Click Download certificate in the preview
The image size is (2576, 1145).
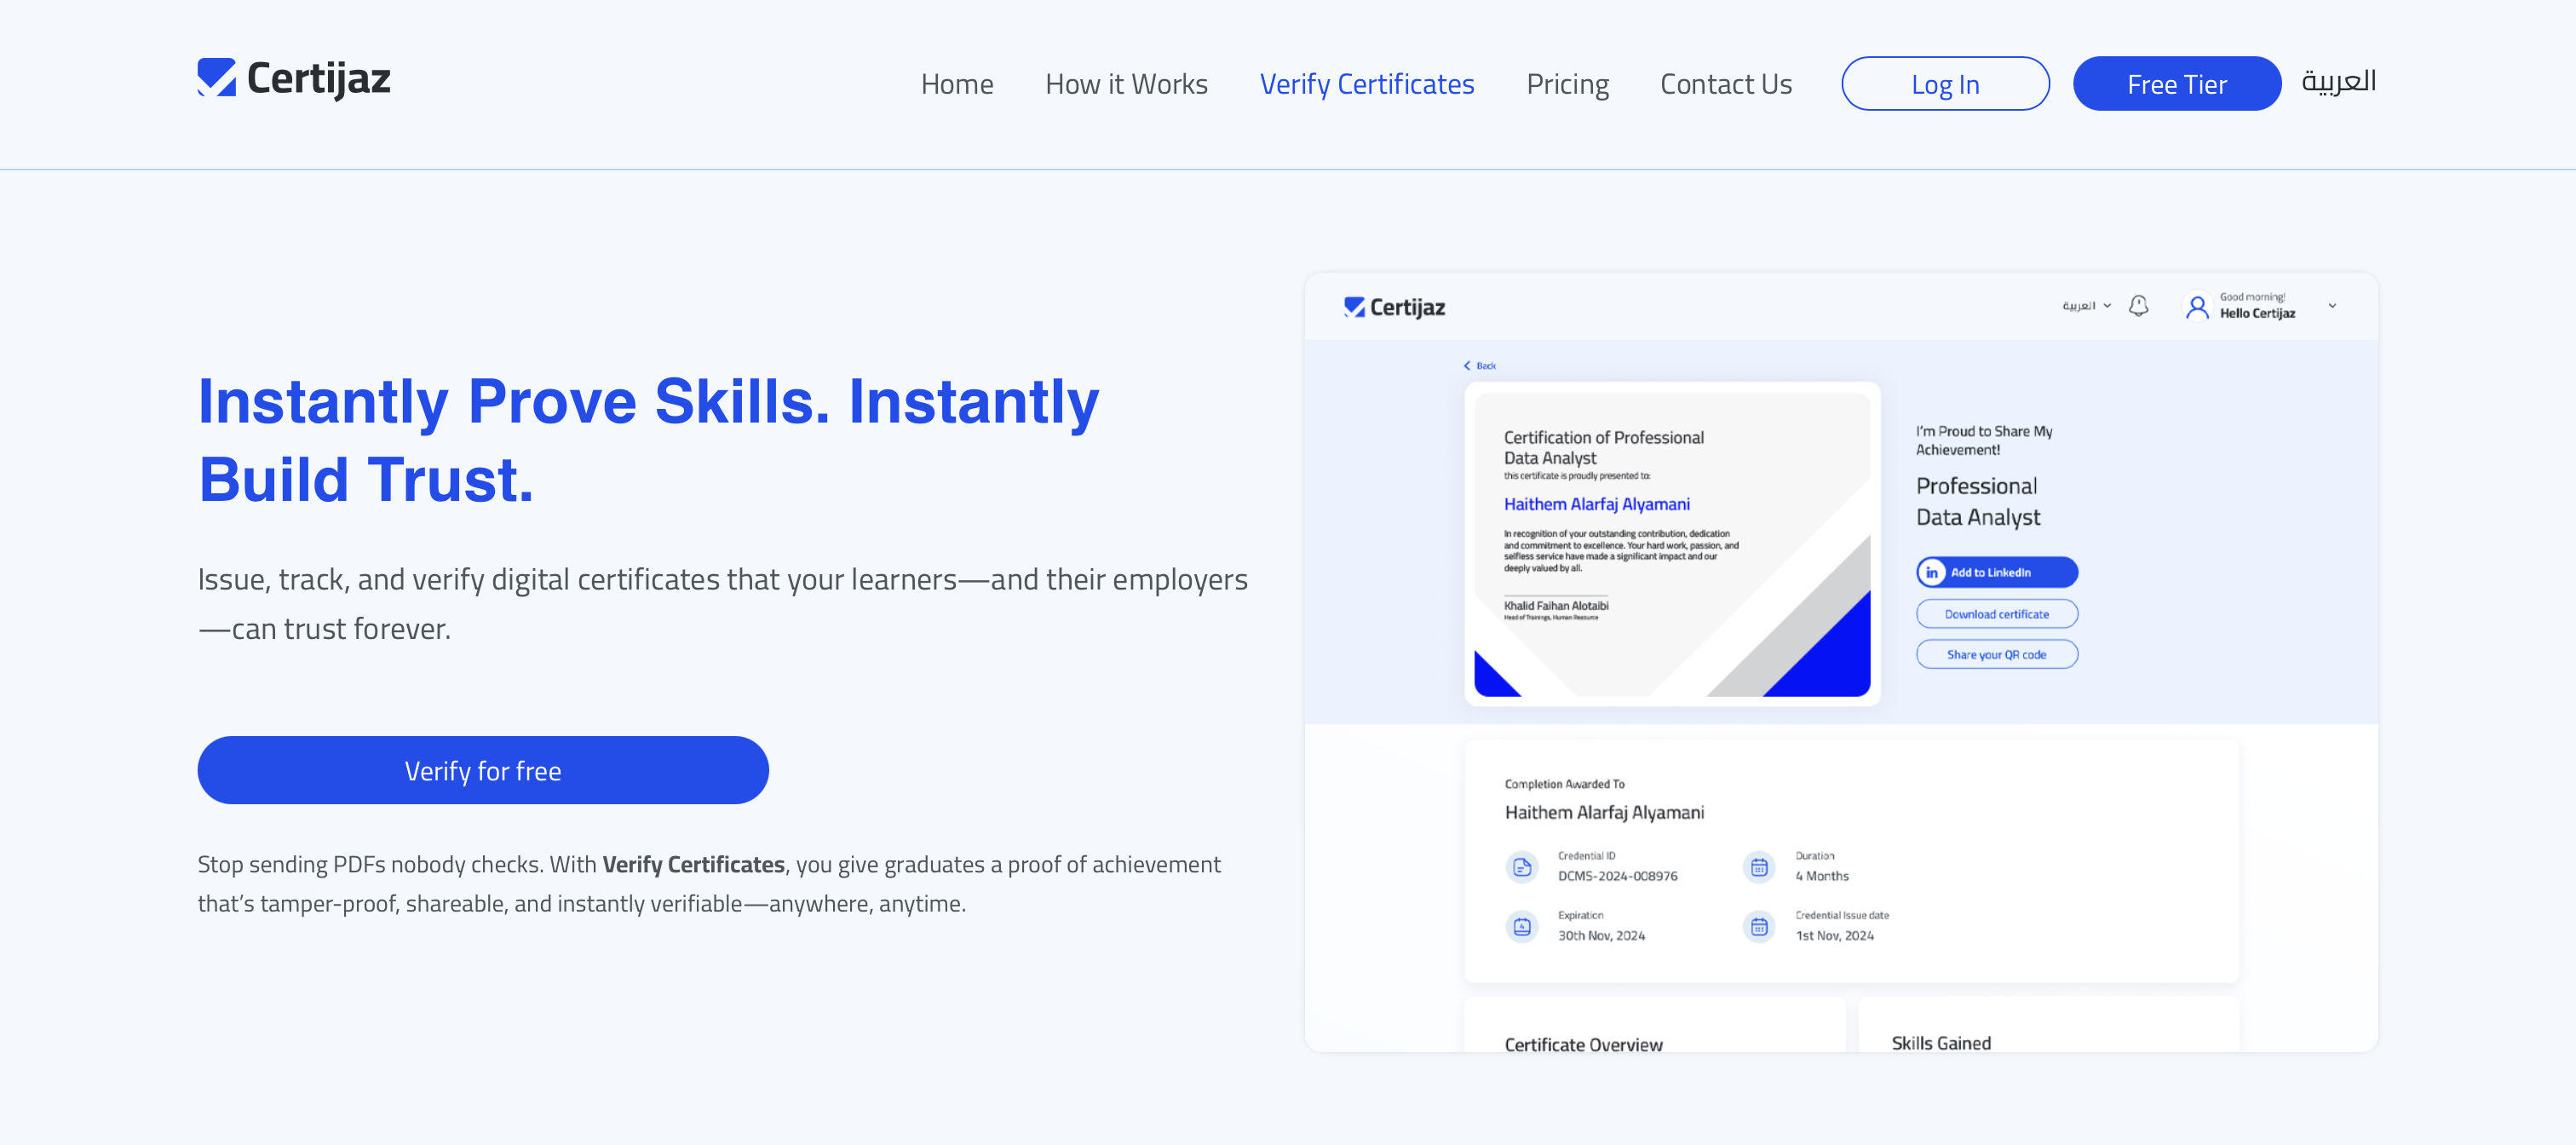click(1996, 613)
